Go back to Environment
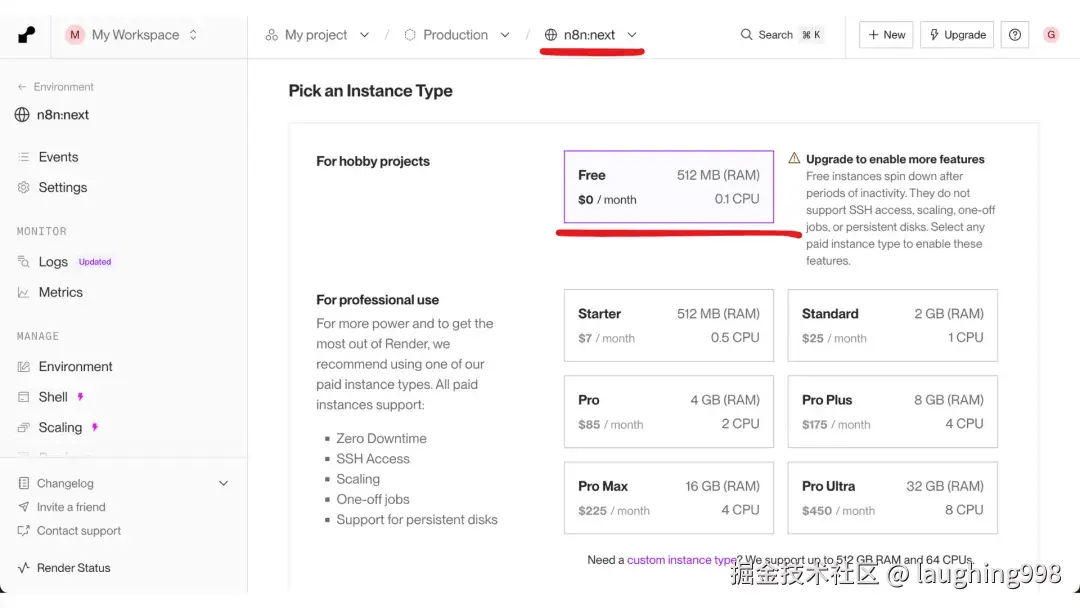 coord(55,87)
